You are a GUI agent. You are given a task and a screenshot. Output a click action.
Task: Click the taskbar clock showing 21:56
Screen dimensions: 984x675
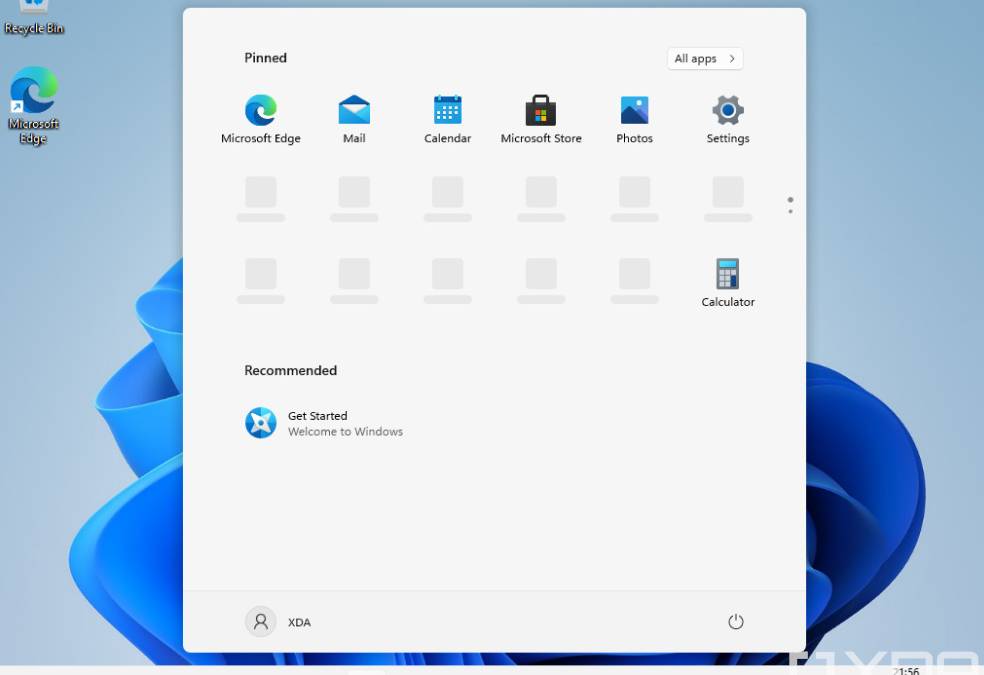906,671
